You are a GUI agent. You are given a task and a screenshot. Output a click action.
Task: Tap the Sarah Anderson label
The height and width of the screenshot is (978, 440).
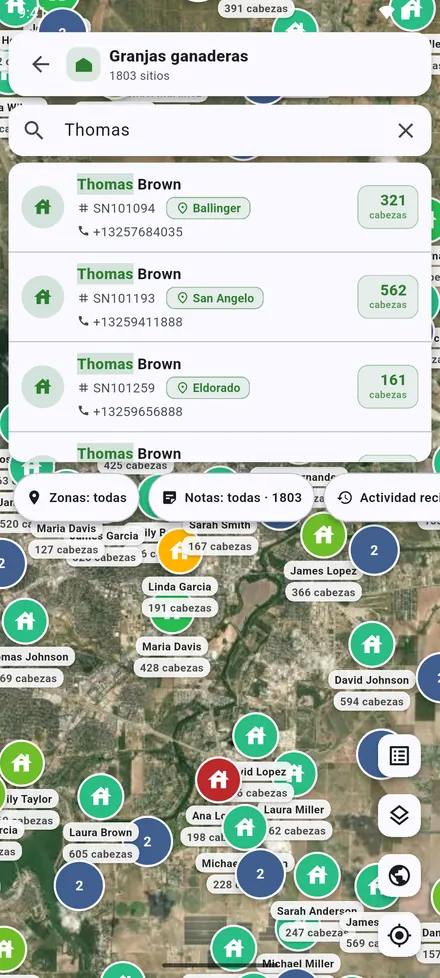coord(316,911)
